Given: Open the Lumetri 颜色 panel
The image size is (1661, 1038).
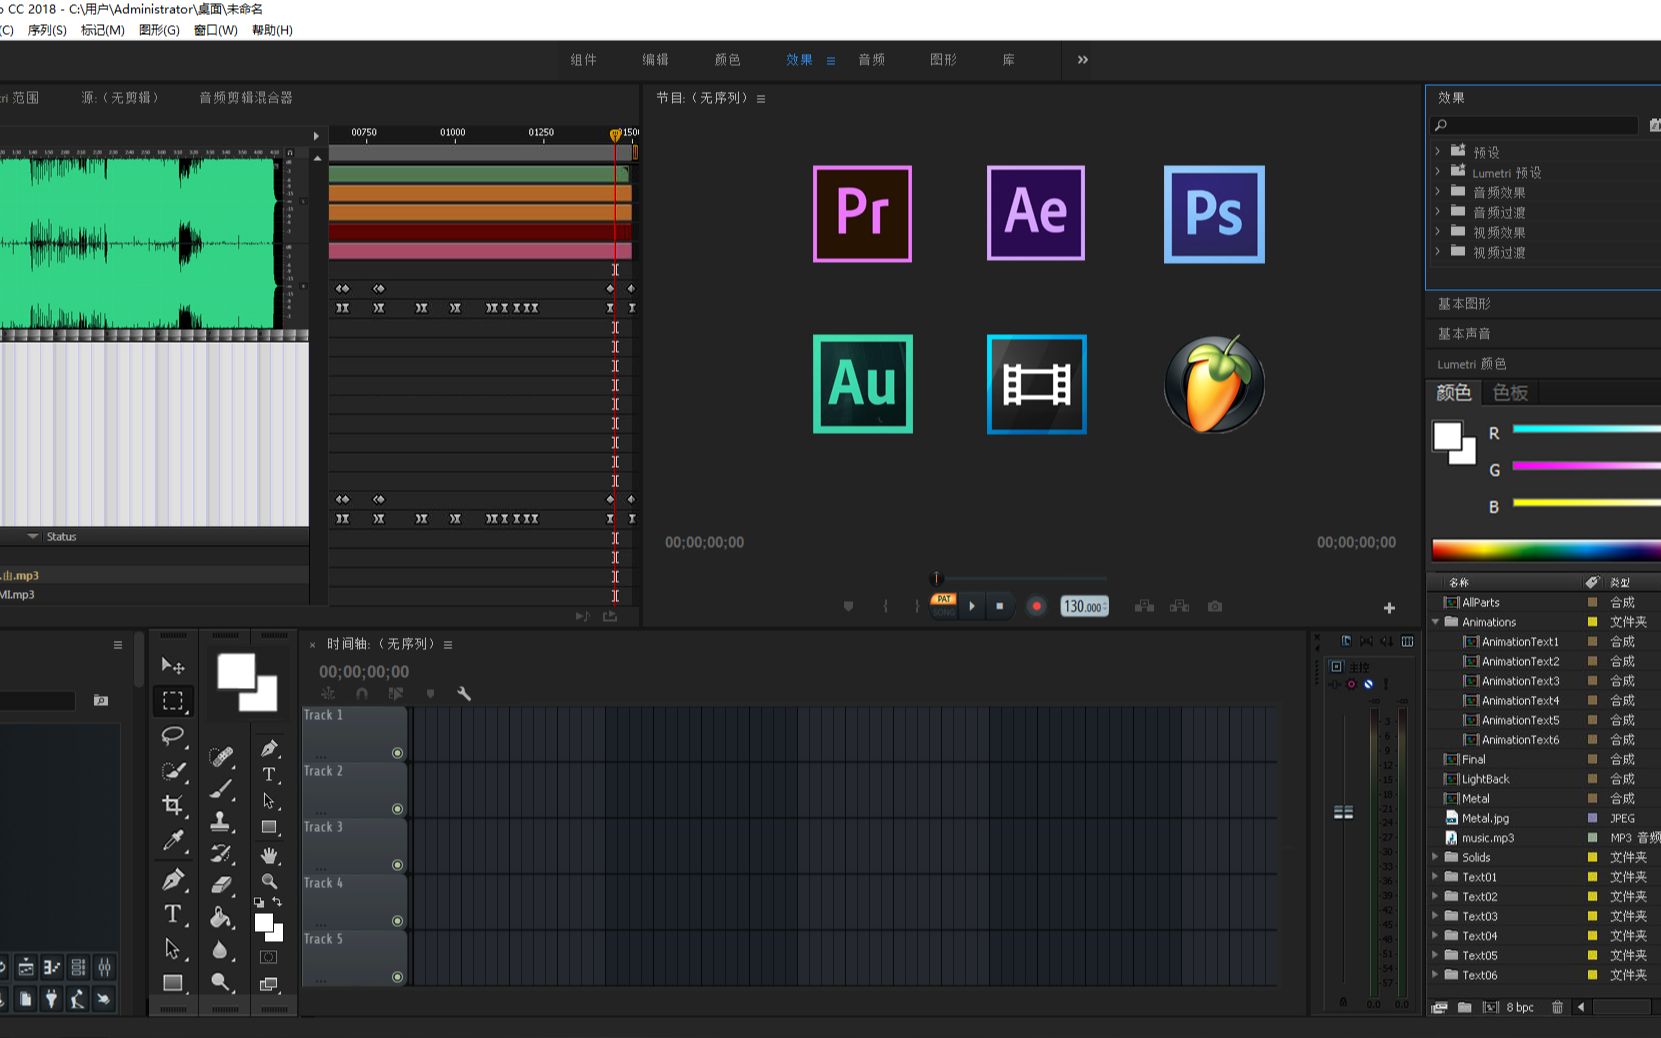Looking at the screenshot, I should (1472, 364).
